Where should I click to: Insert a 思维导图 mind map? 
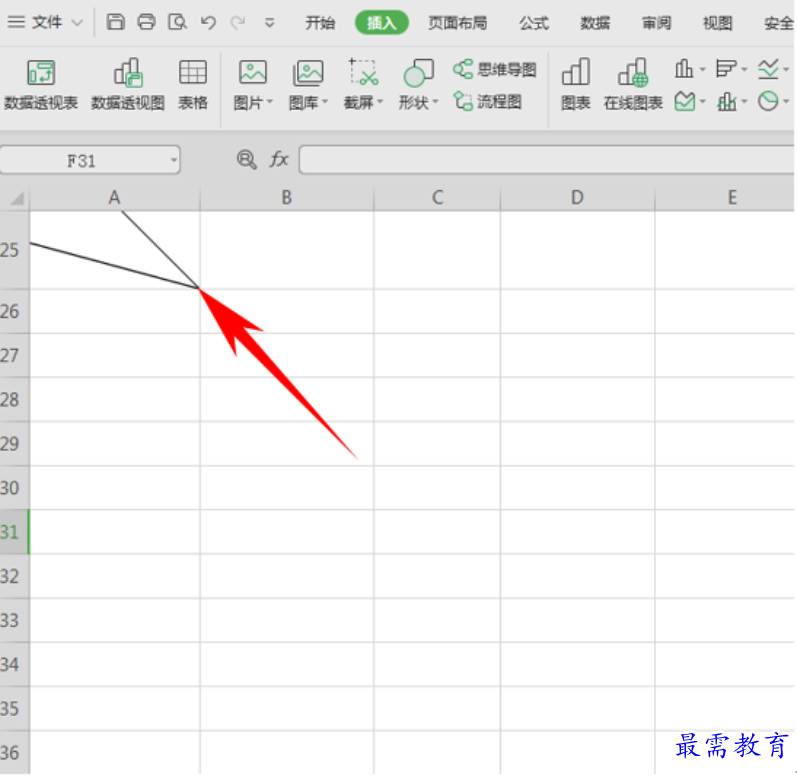495,70
